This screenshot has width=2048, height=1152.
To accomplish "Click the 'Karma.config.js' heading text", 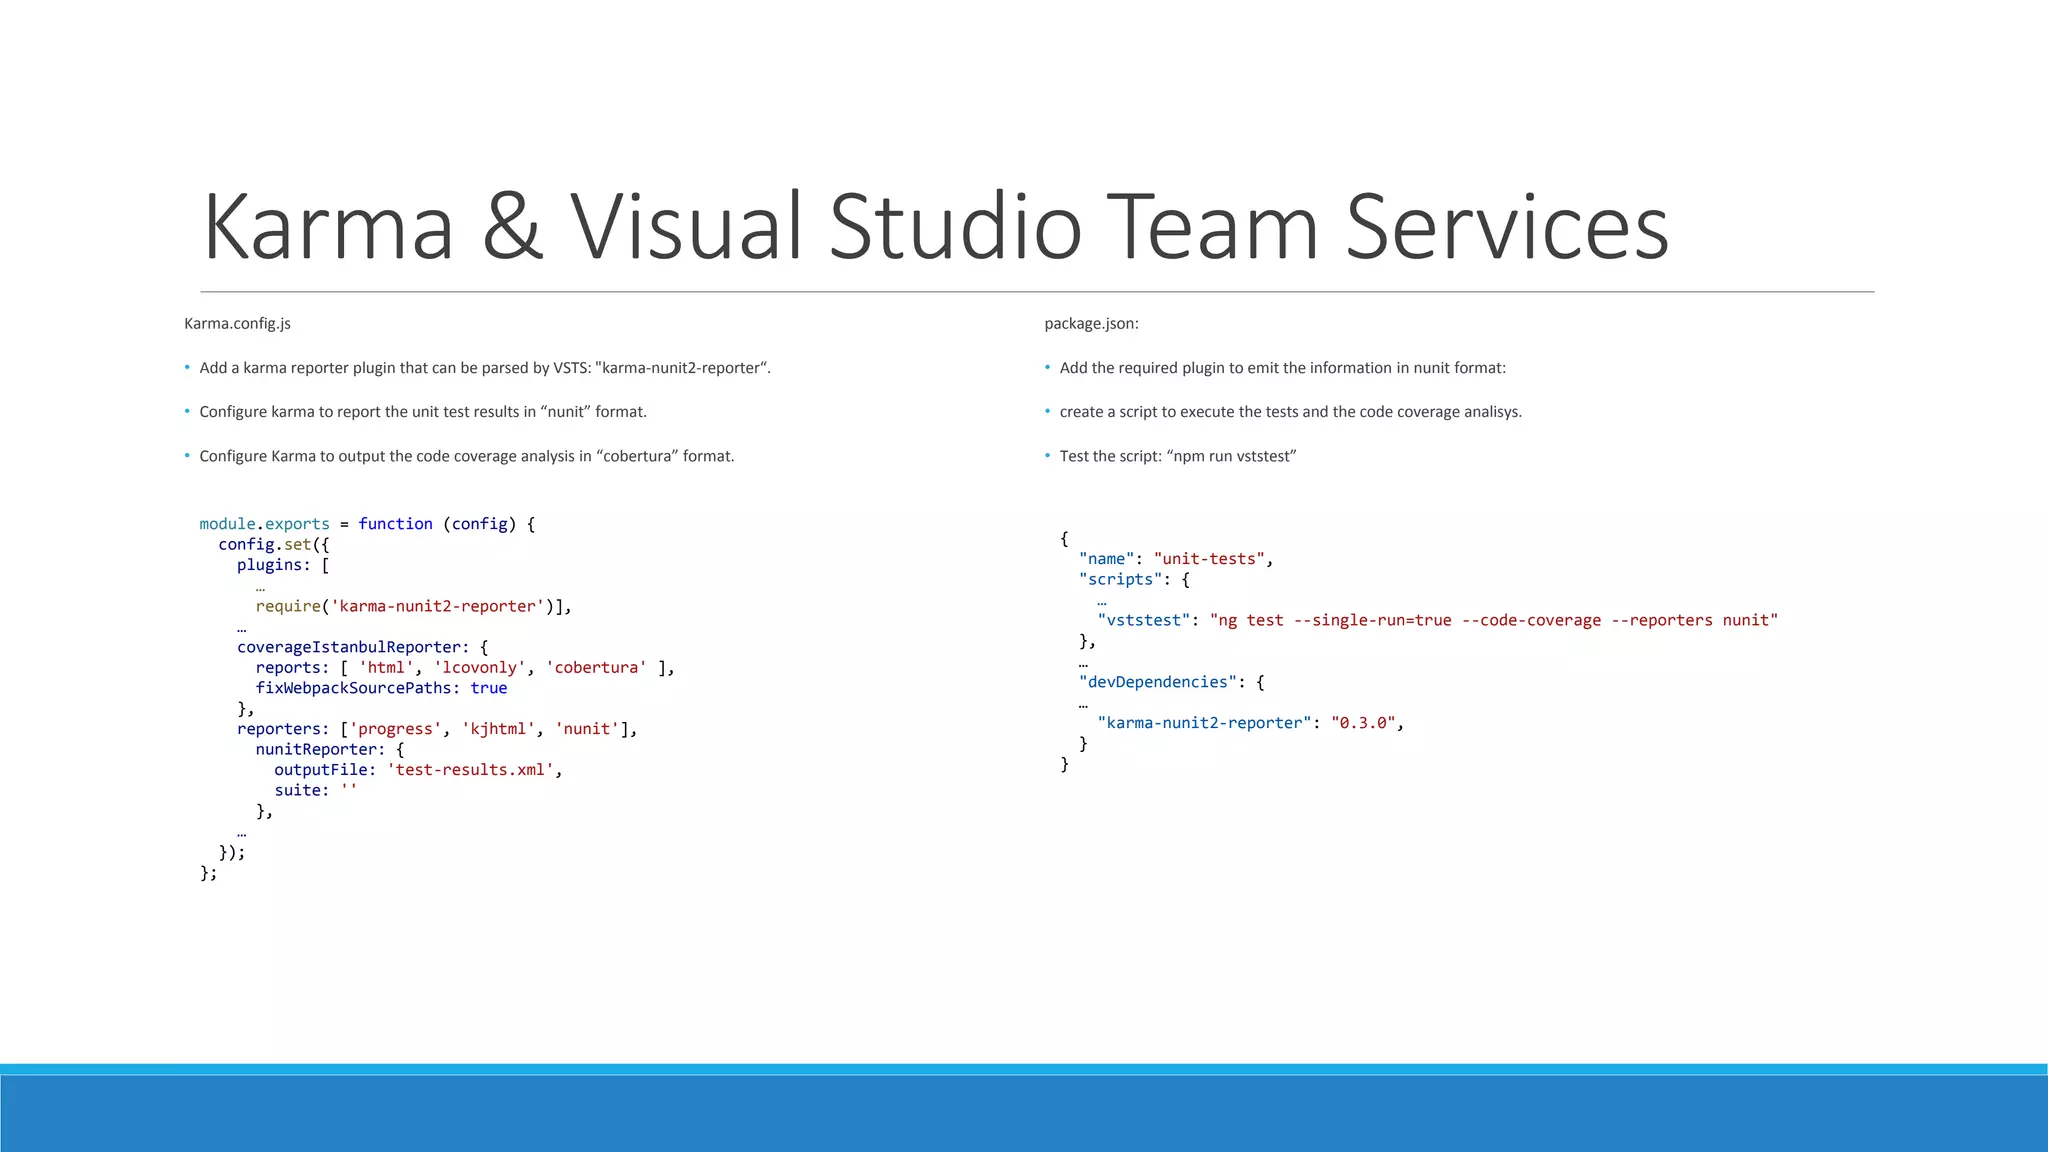I will 237,324.
